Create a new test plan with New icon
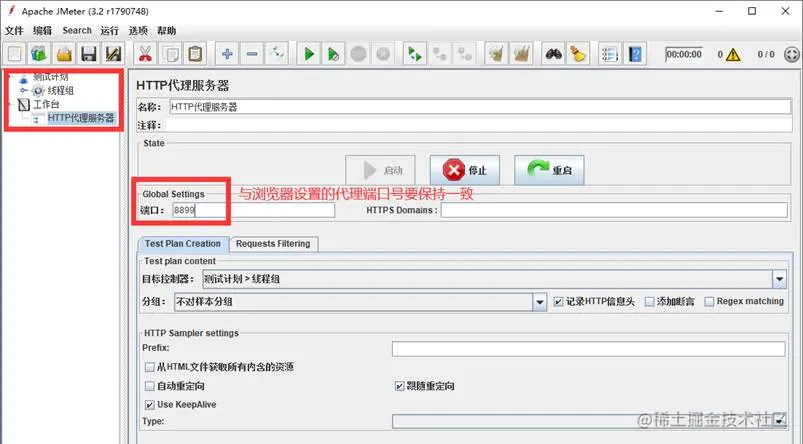This screenshot has width=803, height=444. pyautogui.click(x=14, y=54)
